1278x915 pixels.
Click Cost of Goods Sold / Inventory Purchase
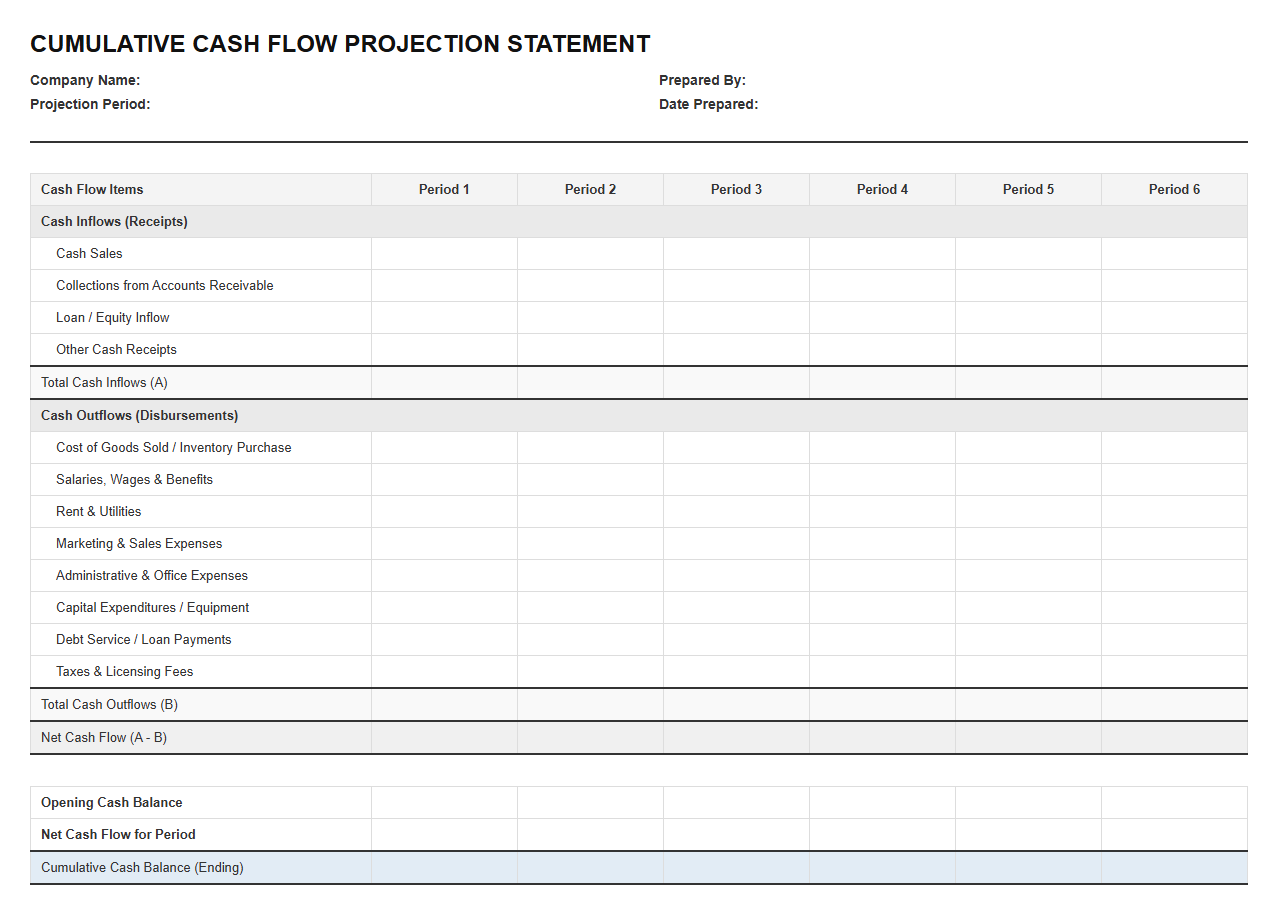[x=173, y=447]
